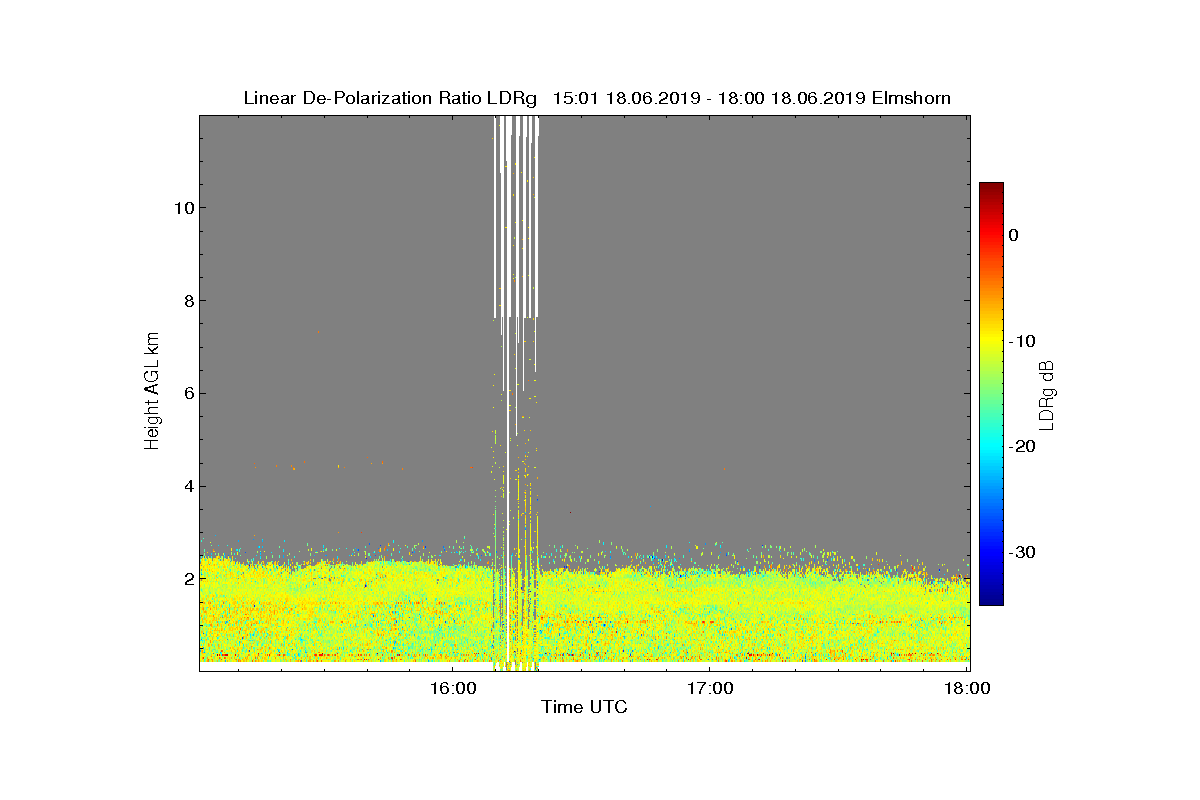Click the 4 km height tick label
The image size is (1200, 800).
(x=188, y=487)
